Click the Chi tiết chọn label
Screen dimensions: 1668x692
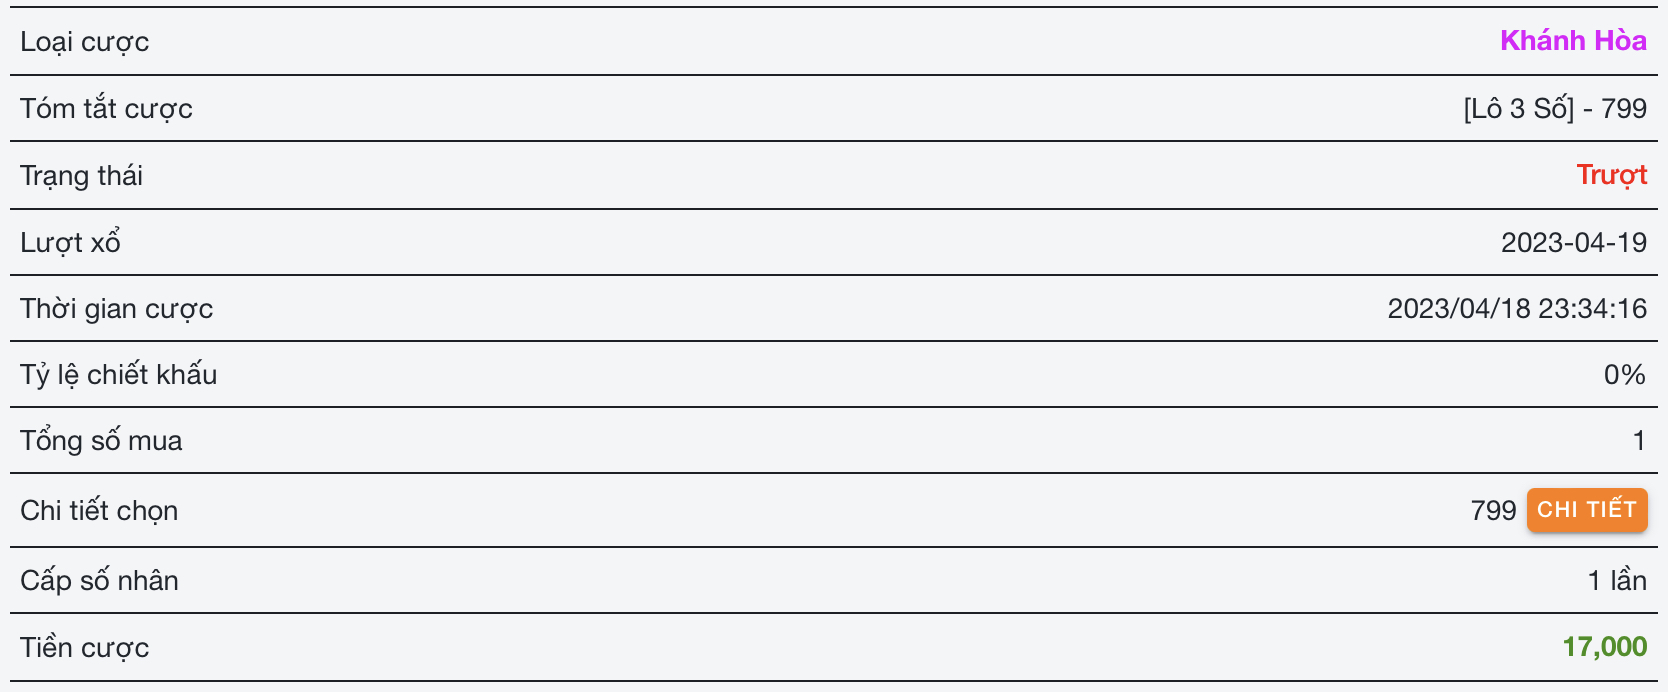99,510
